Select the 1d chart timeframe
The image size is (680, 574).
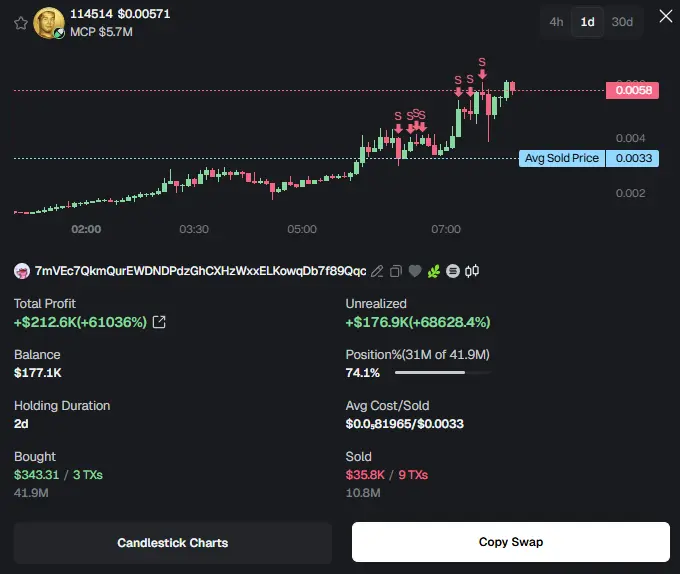(587, 22)
